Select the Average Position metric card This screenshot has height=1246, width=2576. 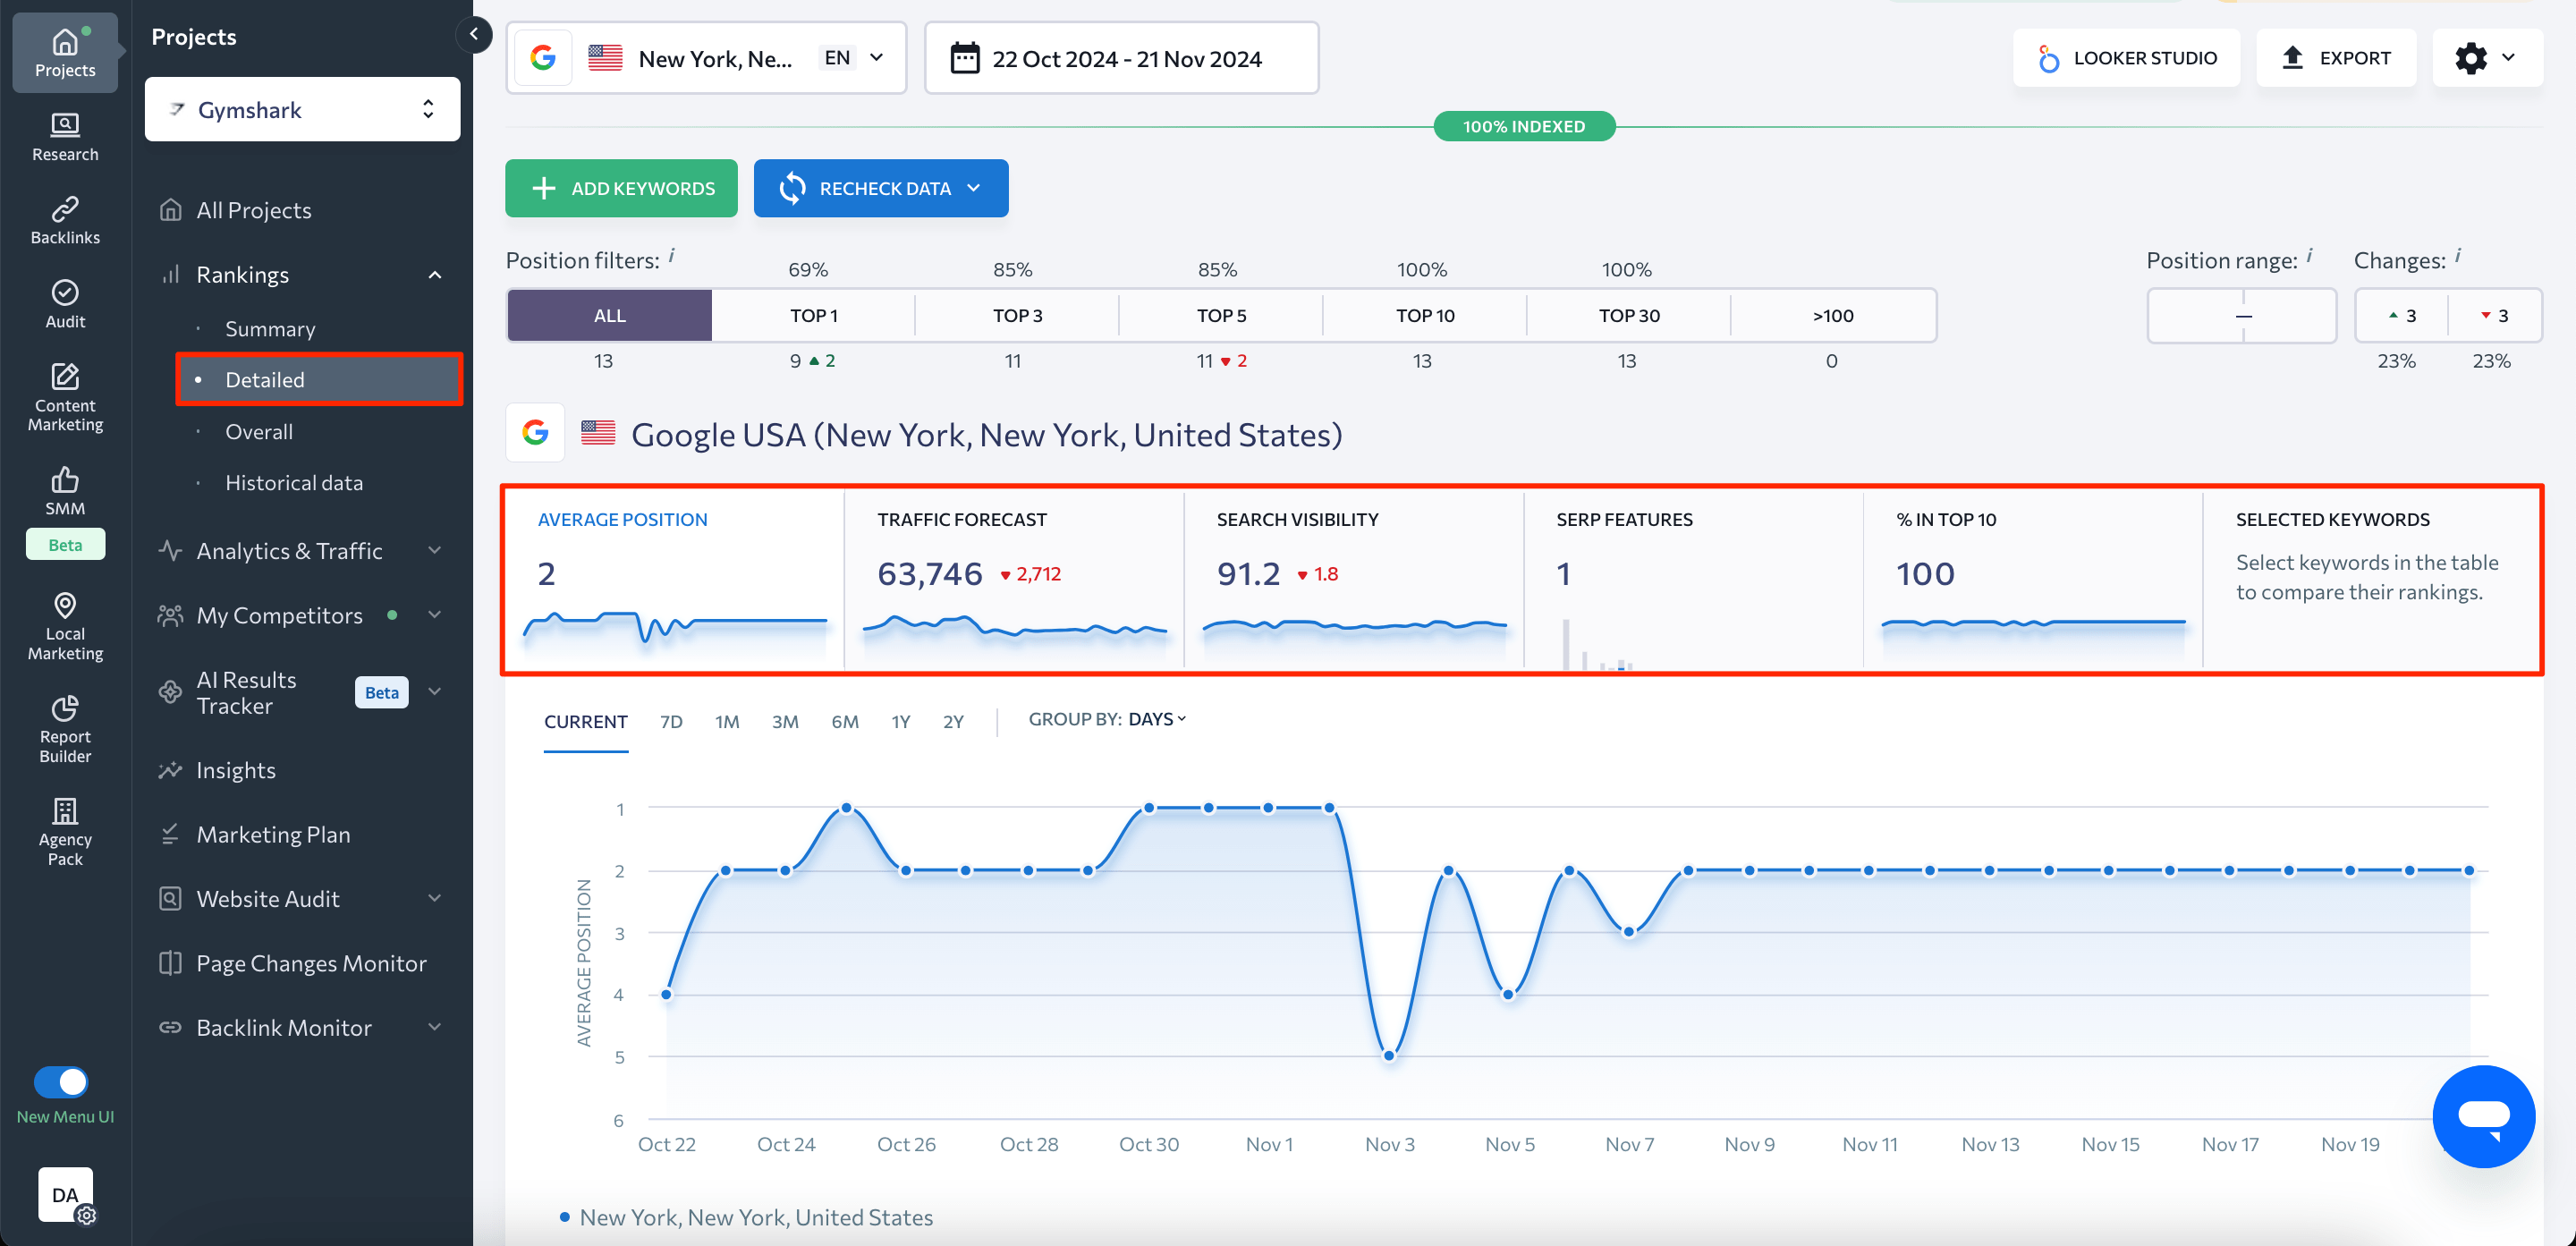674,580
